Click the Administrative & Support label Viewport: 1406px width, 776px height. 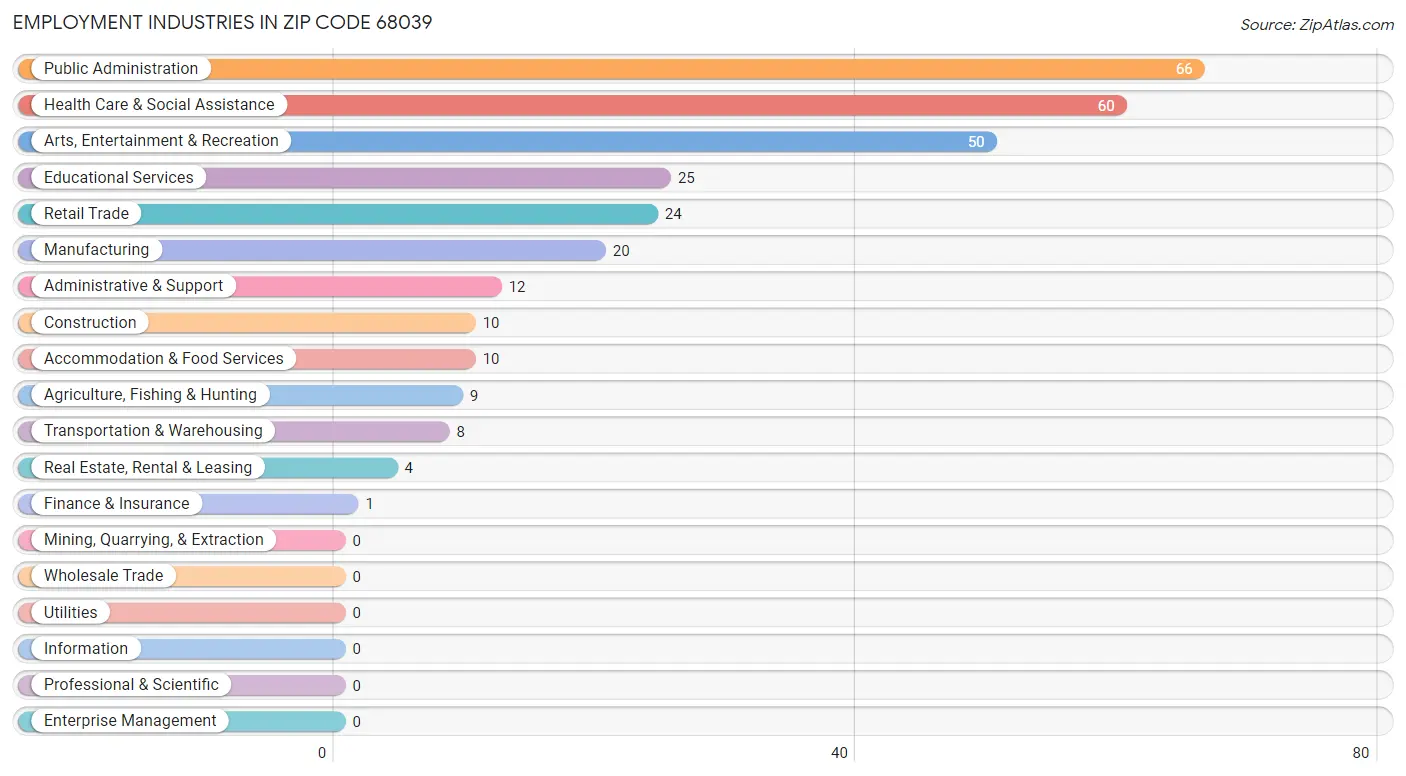pyautogui.click(x=134, y=286)
